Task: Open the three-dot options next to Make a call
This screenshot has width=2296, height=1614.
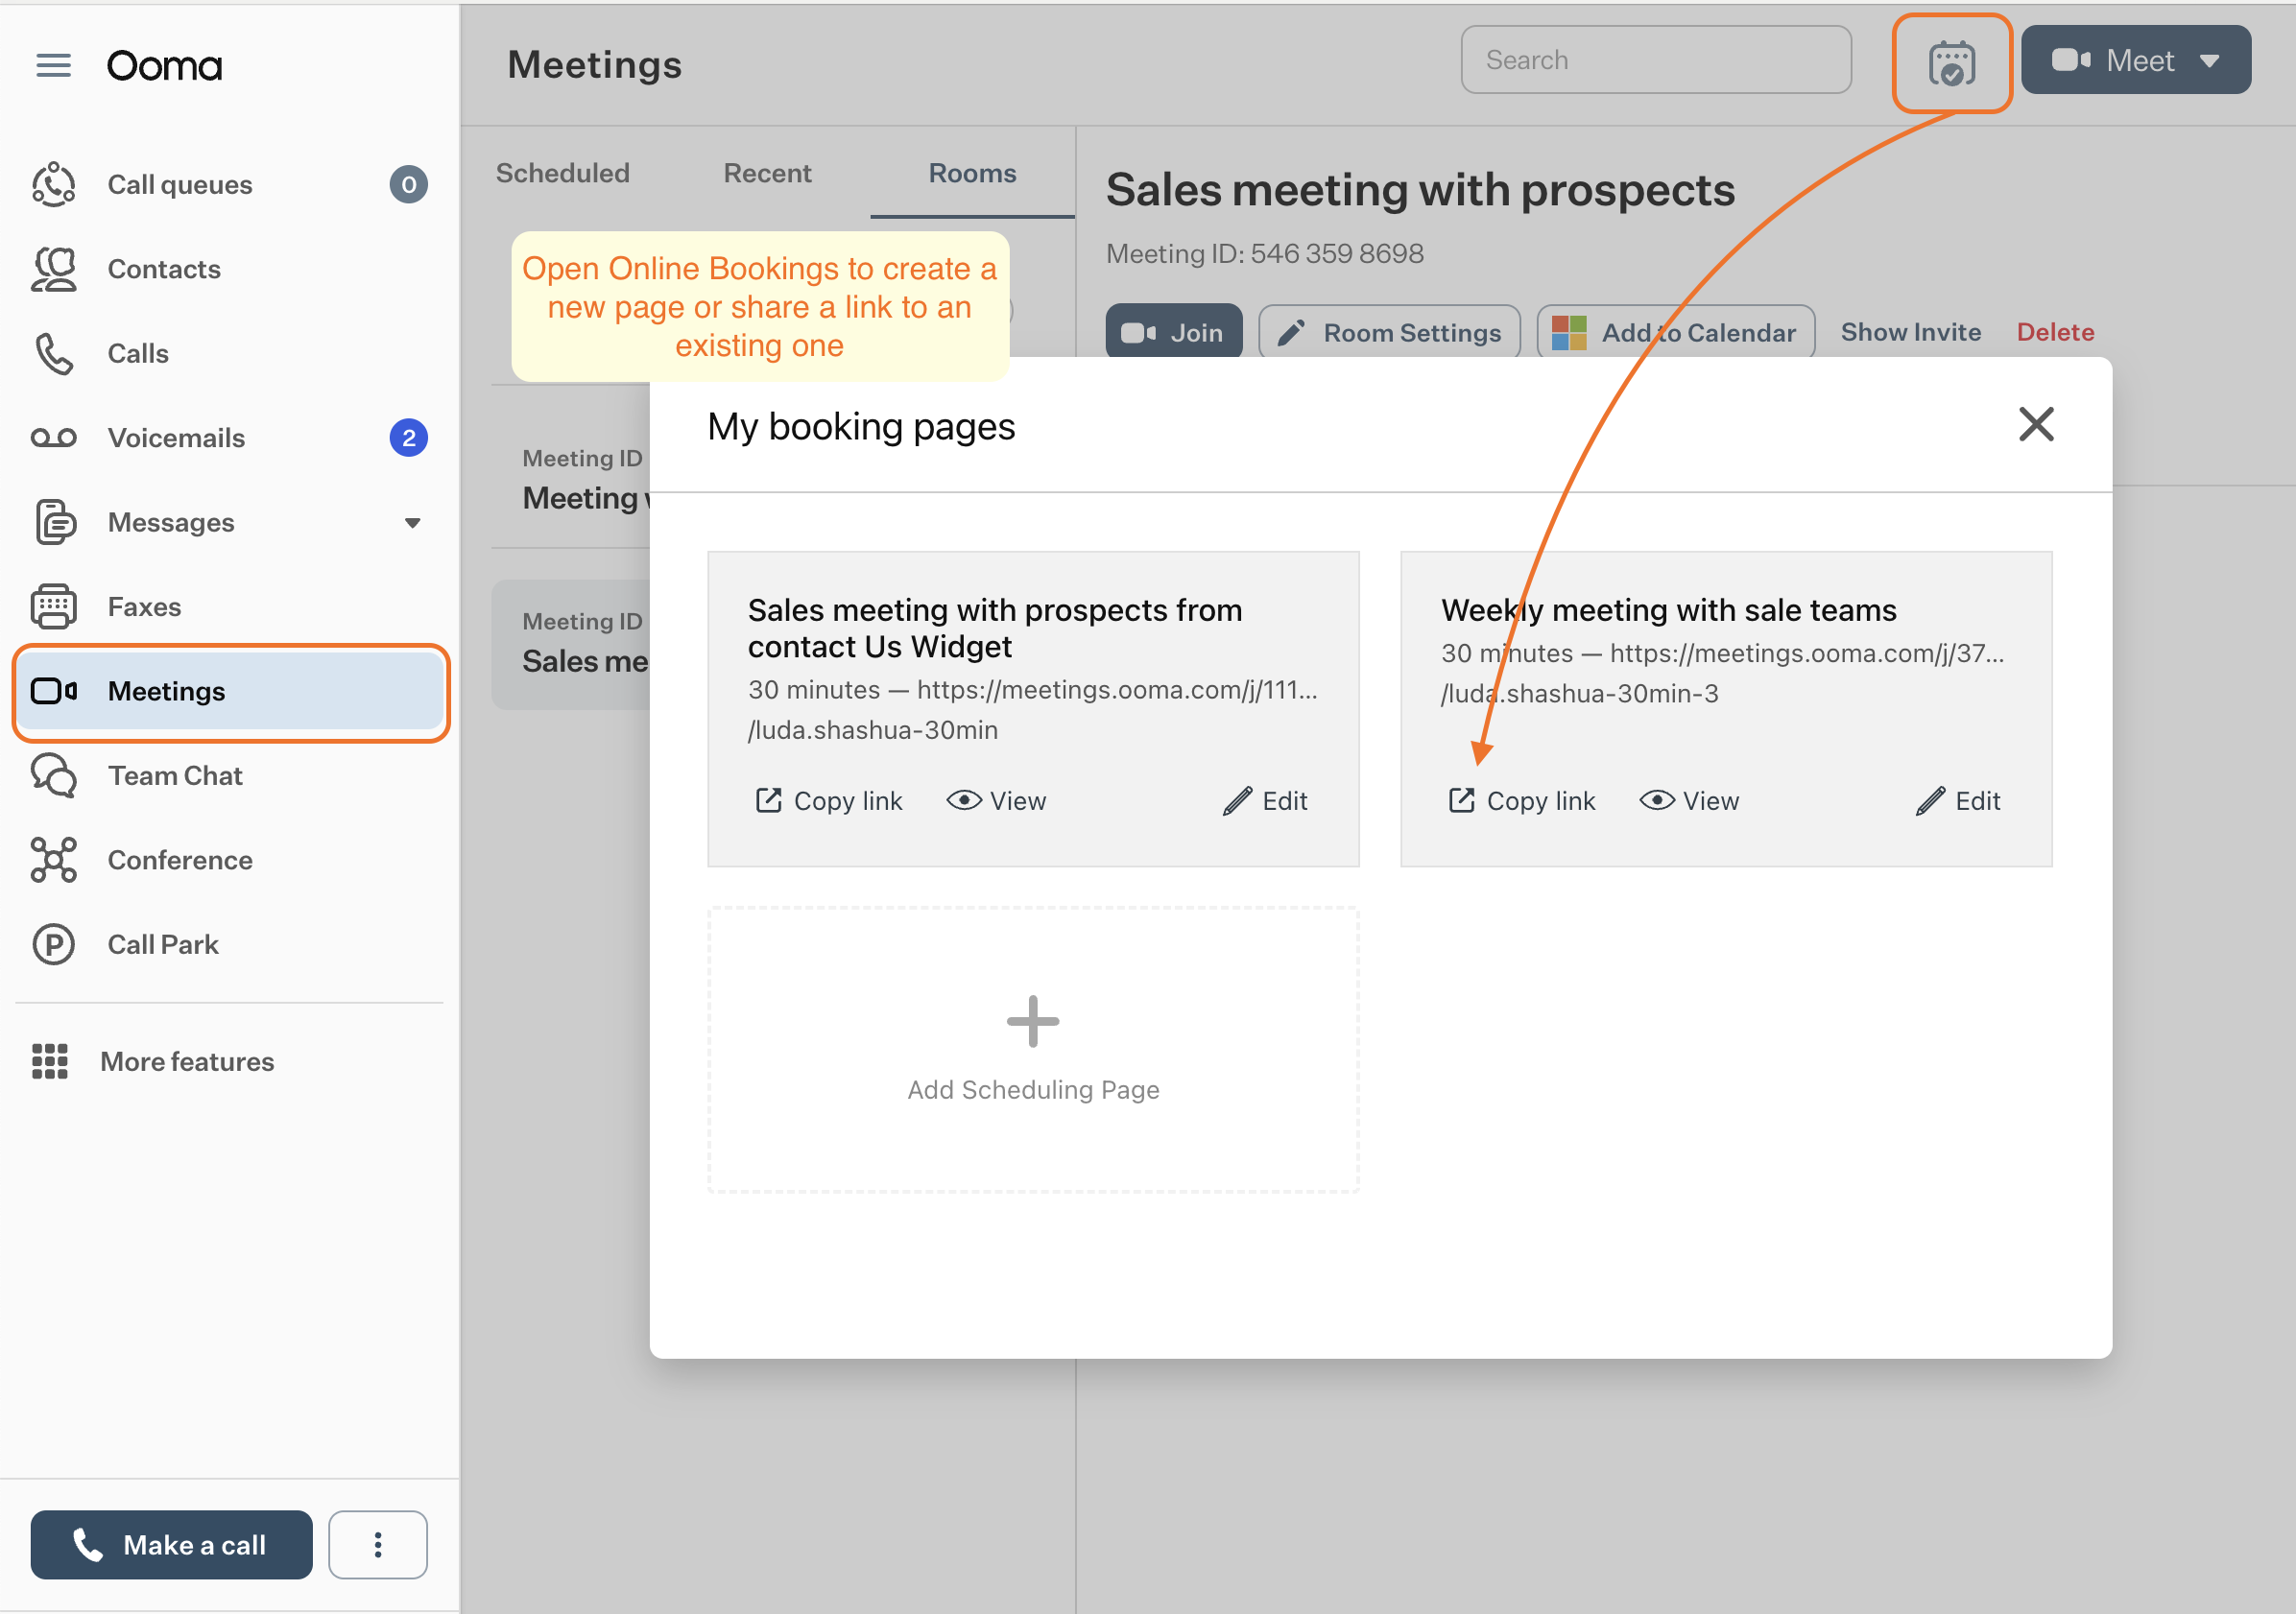Action: coord(377,1544)
